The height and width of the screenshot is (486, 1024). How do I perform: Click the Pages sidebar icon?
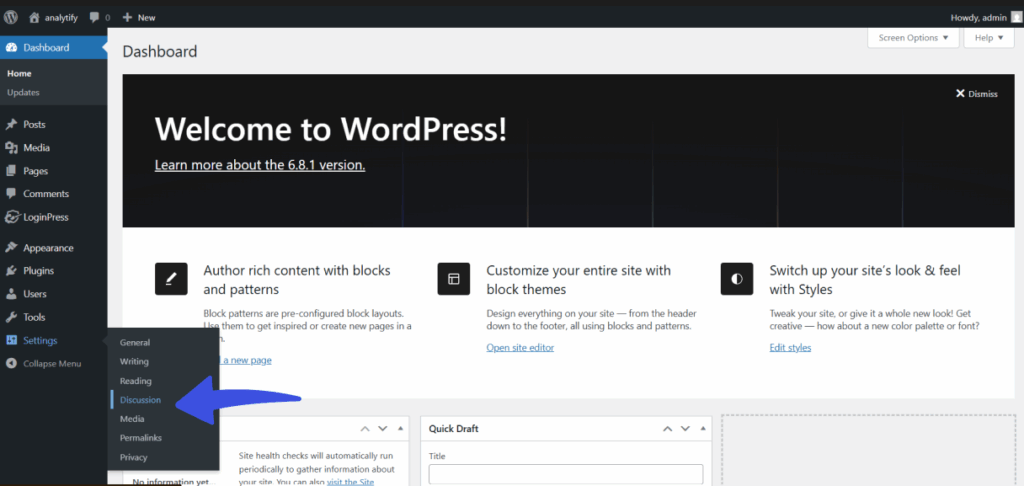[x=11, y=171]
